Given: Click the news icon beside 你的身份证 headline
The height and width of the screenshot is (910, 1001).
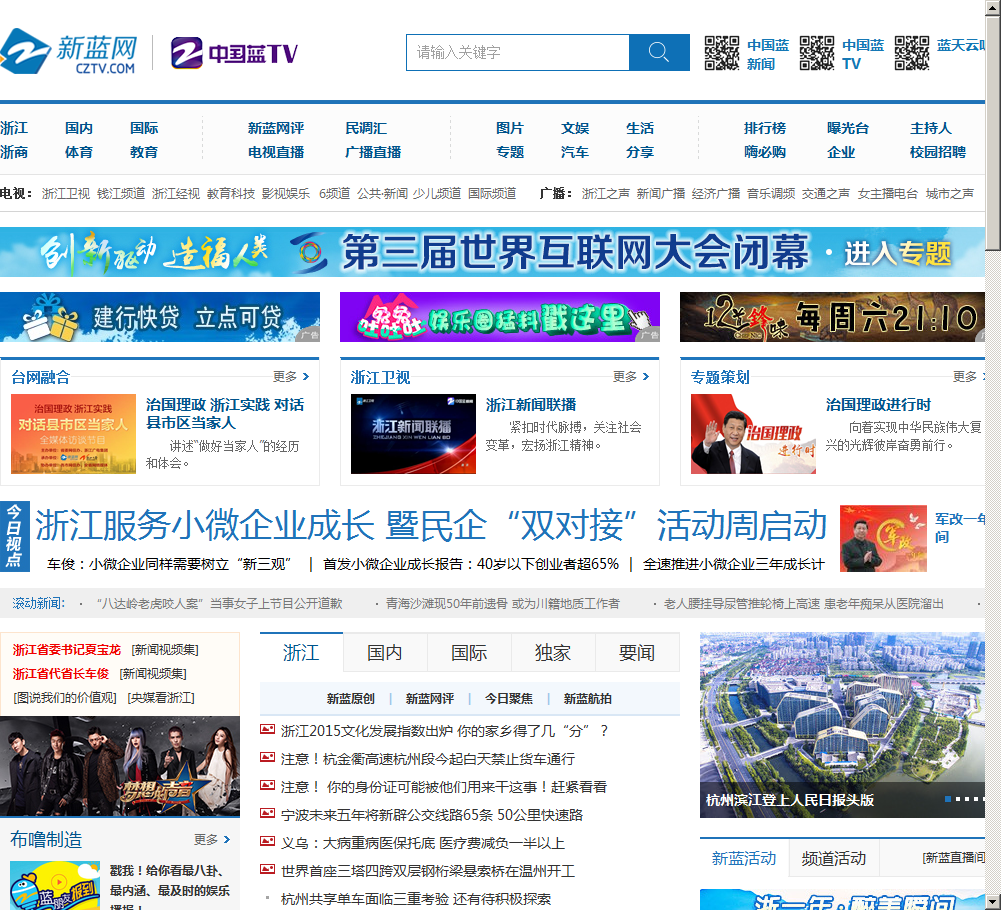Looking at the screenshot, I should click(267, 786).
